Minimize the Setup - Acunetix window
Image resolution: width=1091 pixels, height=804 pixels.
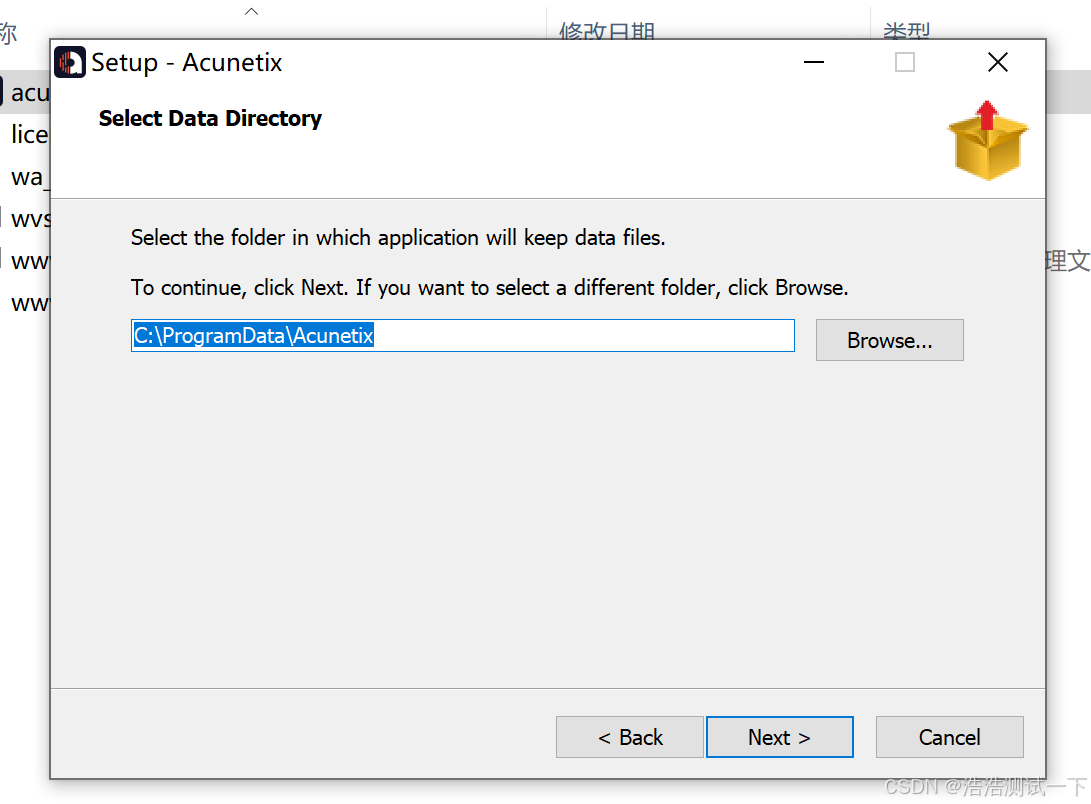[813, 63]
